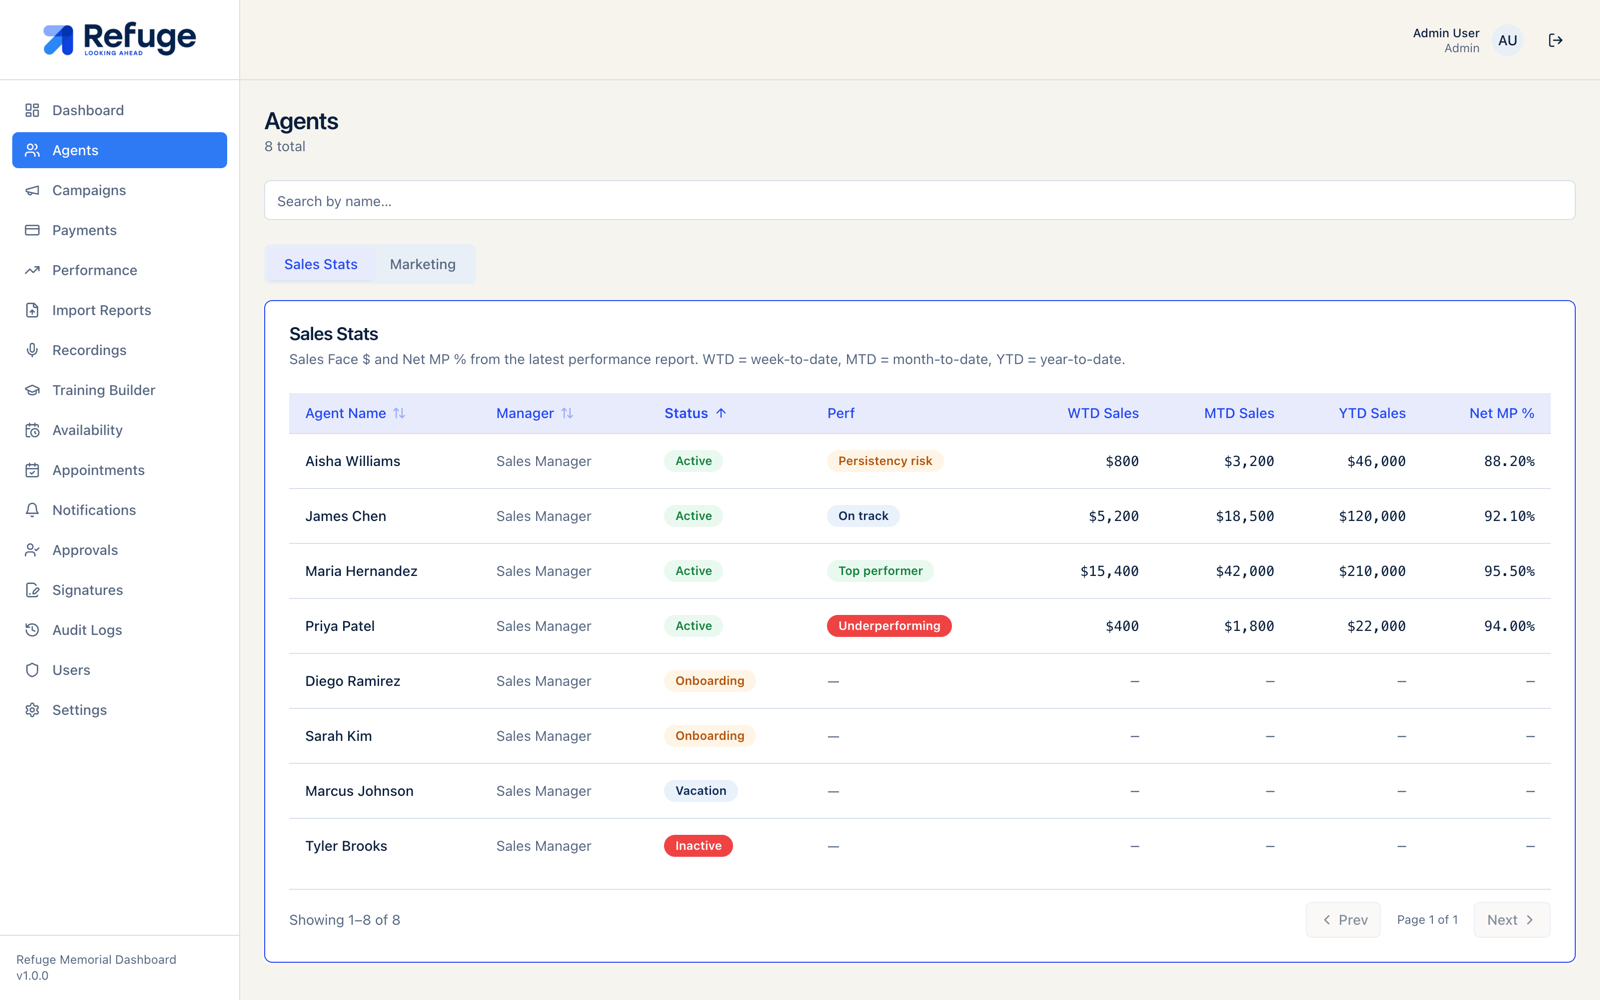Click the Vacation status badge for Marcus Johnson
This screenshot has height=1000, width=1600.
[701, 791]
